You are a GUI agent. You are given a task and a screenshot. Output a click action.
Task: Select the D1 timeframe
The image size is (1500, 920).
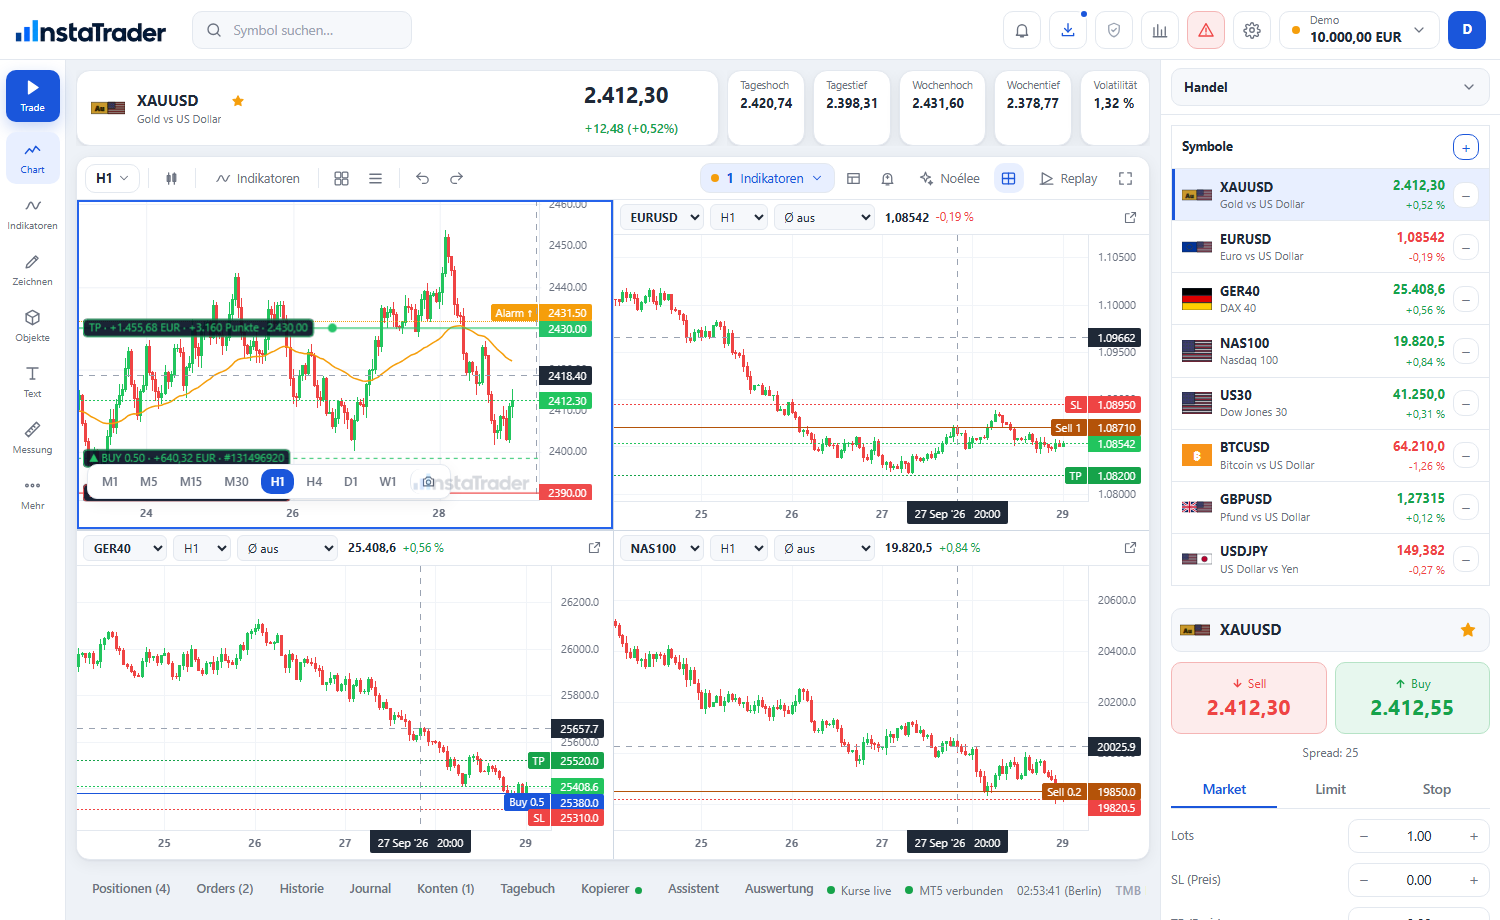pyautogui.click(x=351, y=481)
